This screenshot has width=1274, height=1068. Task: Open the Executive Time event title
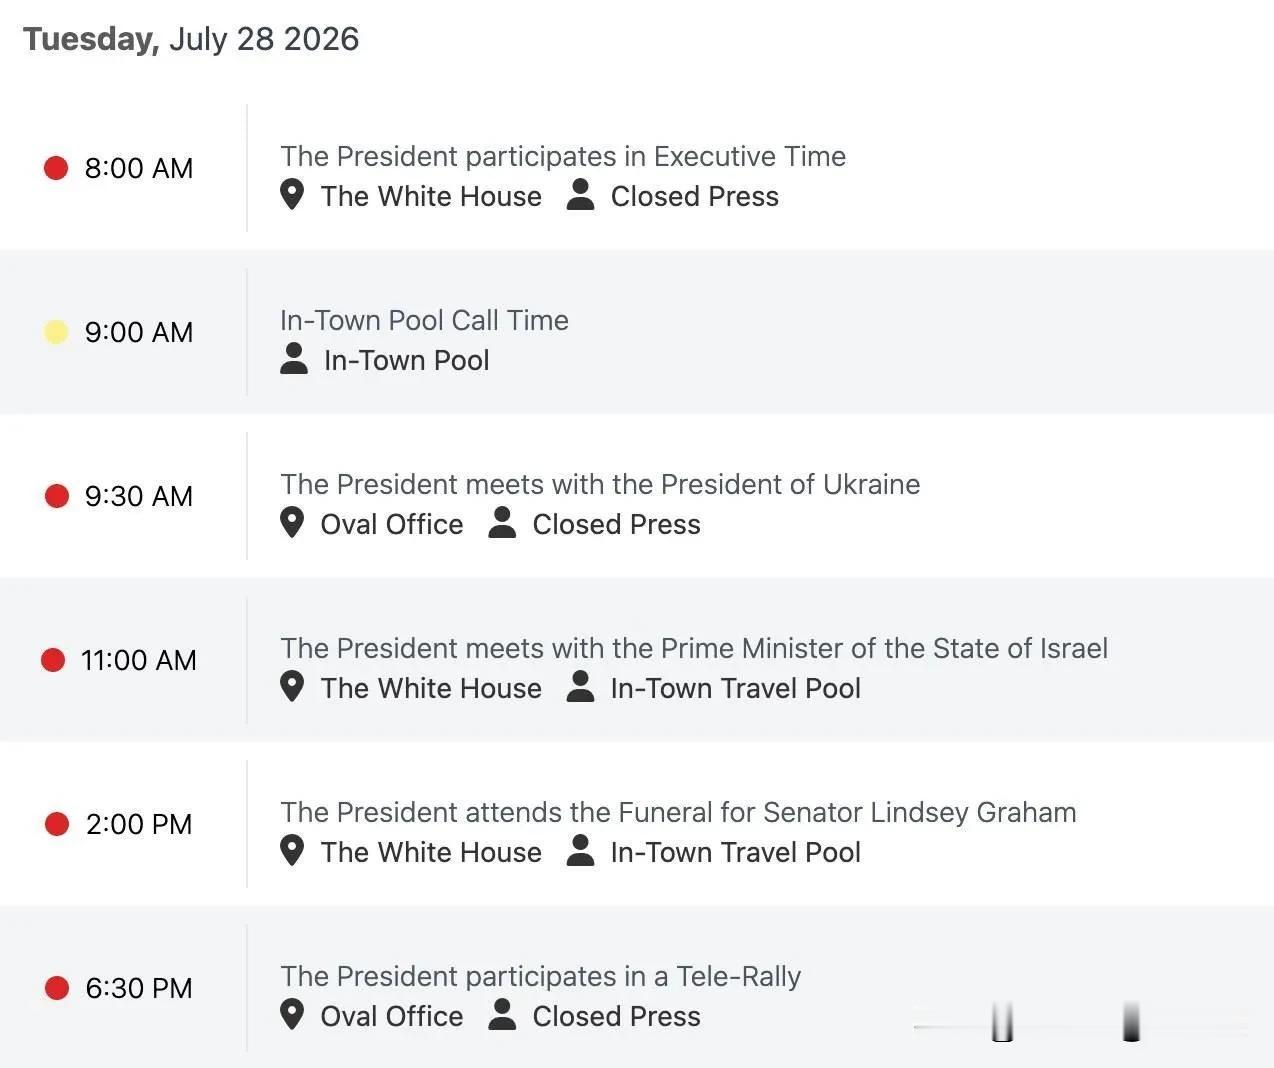(563, 156)
